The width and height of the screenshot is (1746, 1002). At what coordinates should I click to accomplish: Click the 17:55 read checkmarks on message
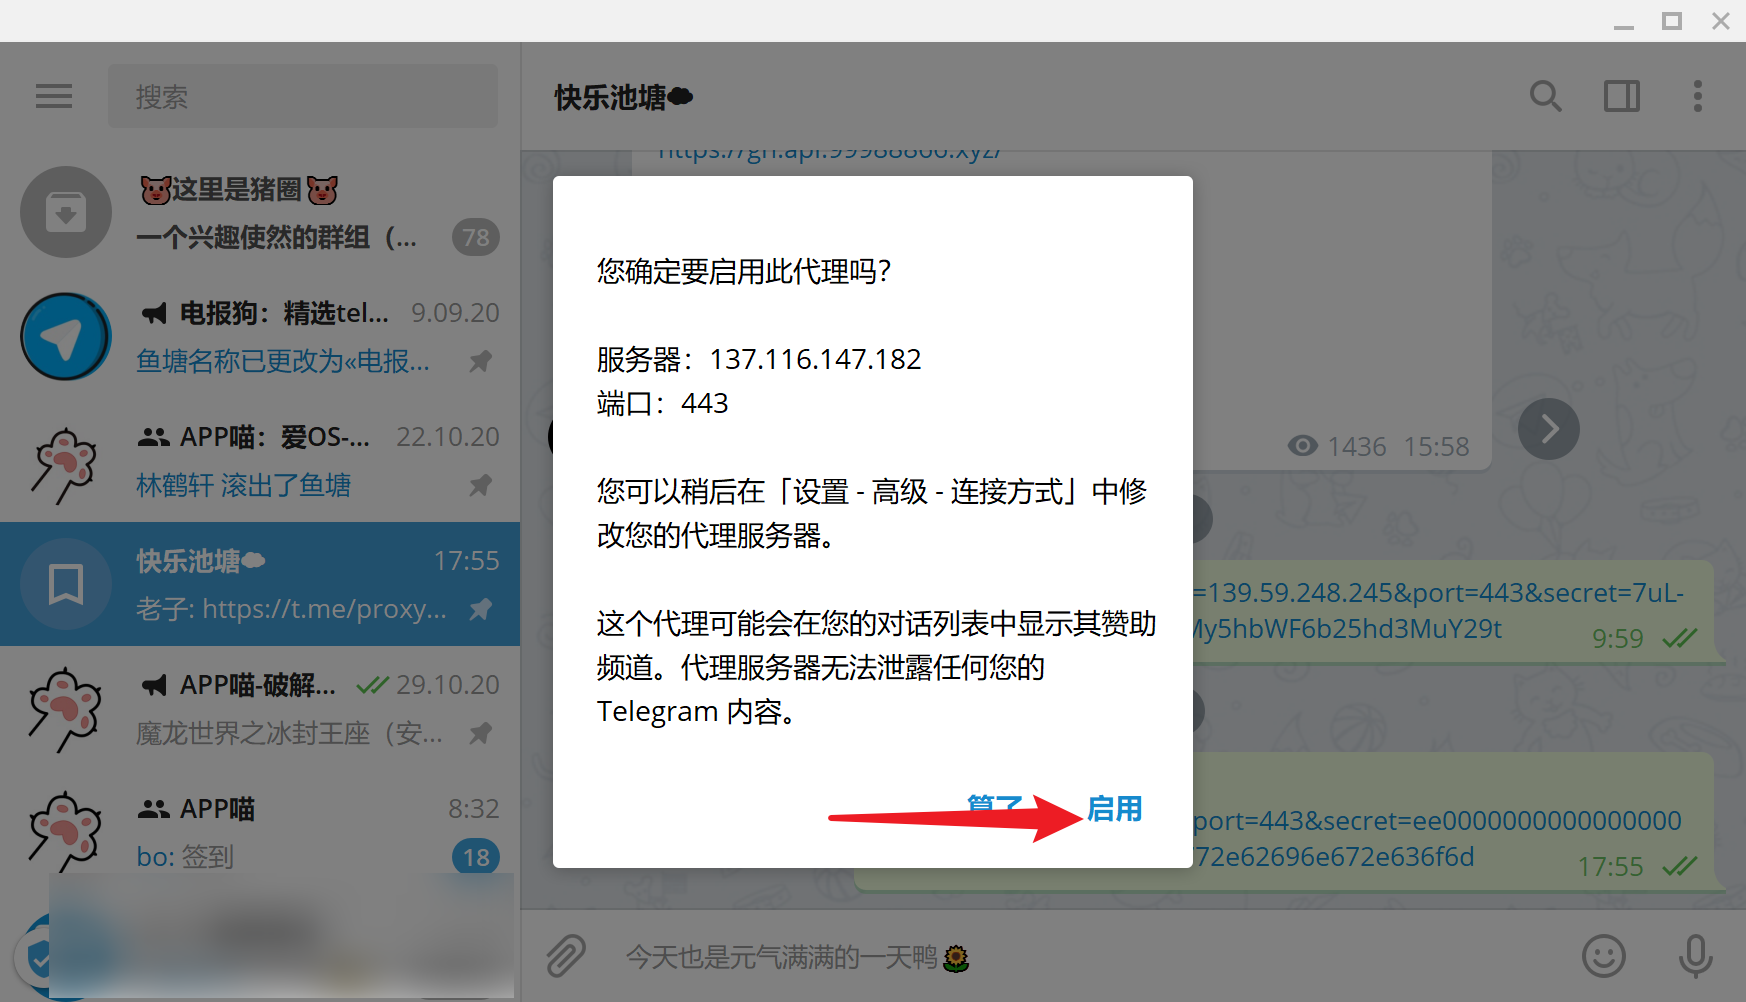1680,866
